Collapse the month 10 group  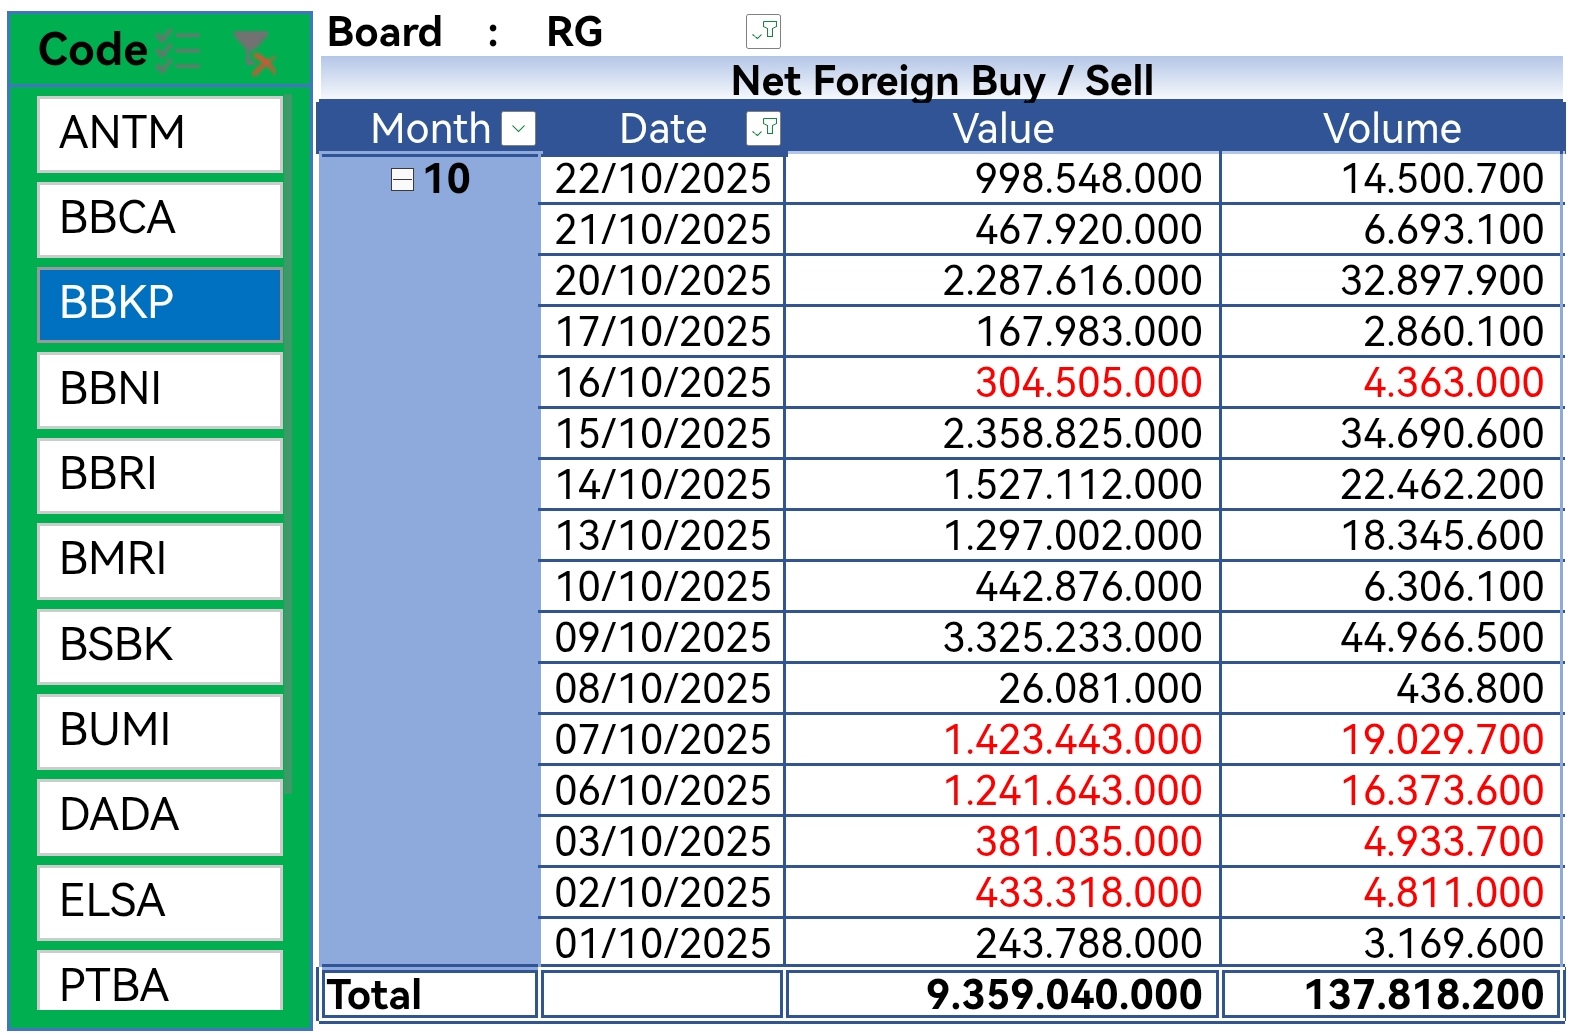[402, 179]
